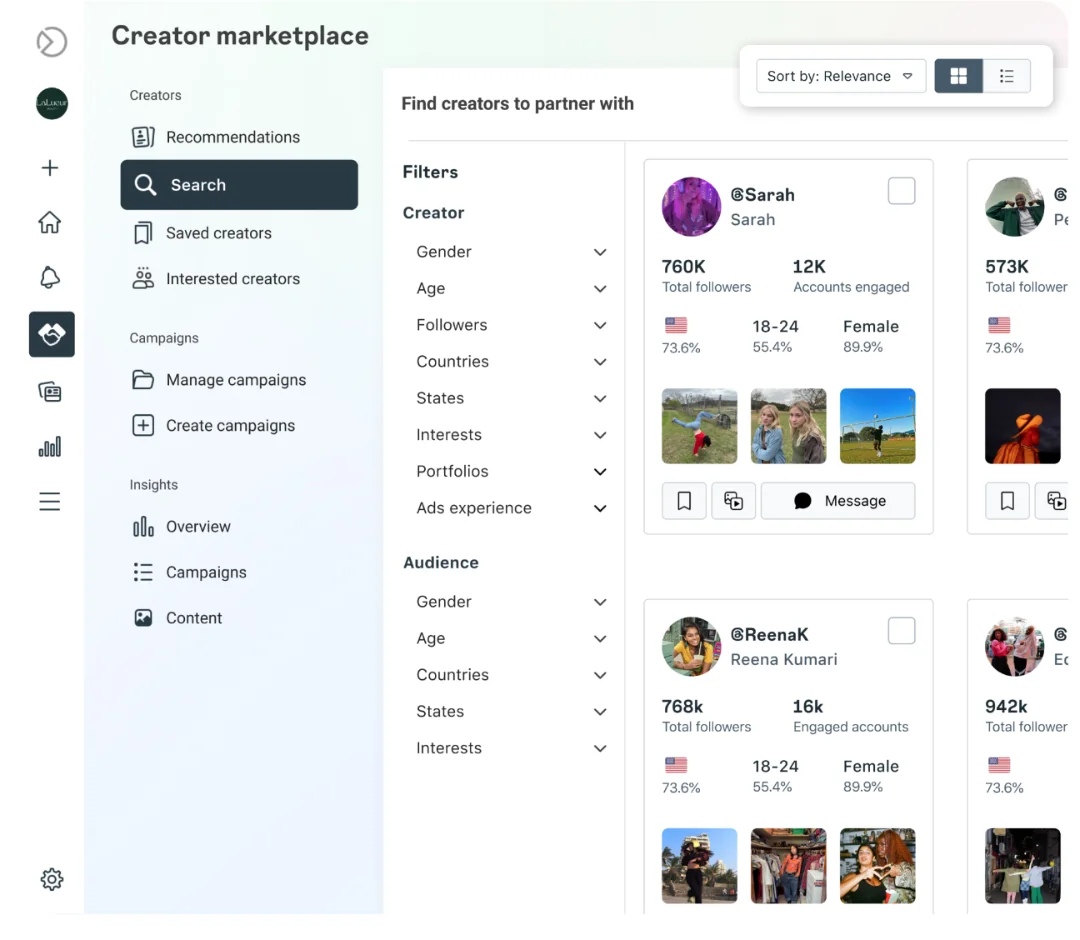Expand Audience Gender filter
The image size is (1080, 940).
coord(511,602)
